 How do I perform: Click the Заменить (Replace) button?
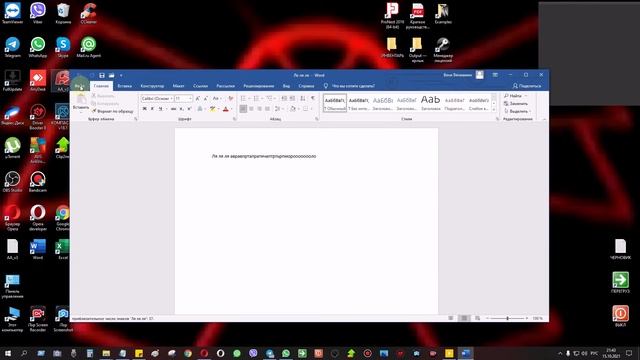pyautogui.click(x=516, y=103)
